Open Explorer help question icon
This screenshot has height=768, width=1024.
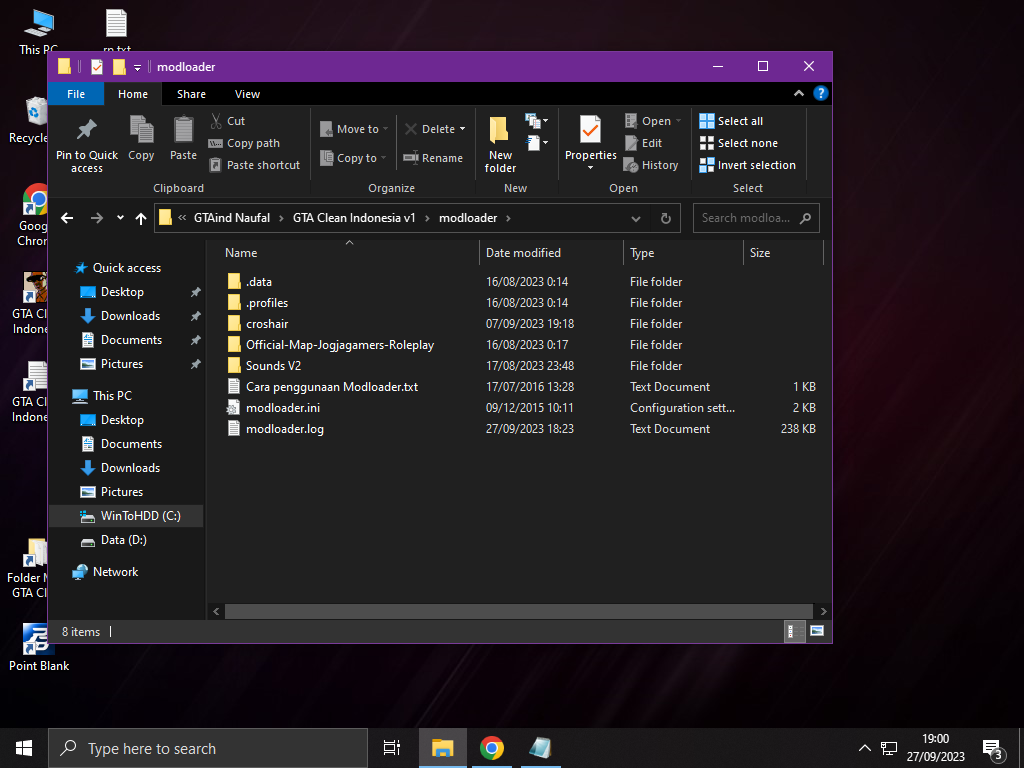[x=820, y=93]
